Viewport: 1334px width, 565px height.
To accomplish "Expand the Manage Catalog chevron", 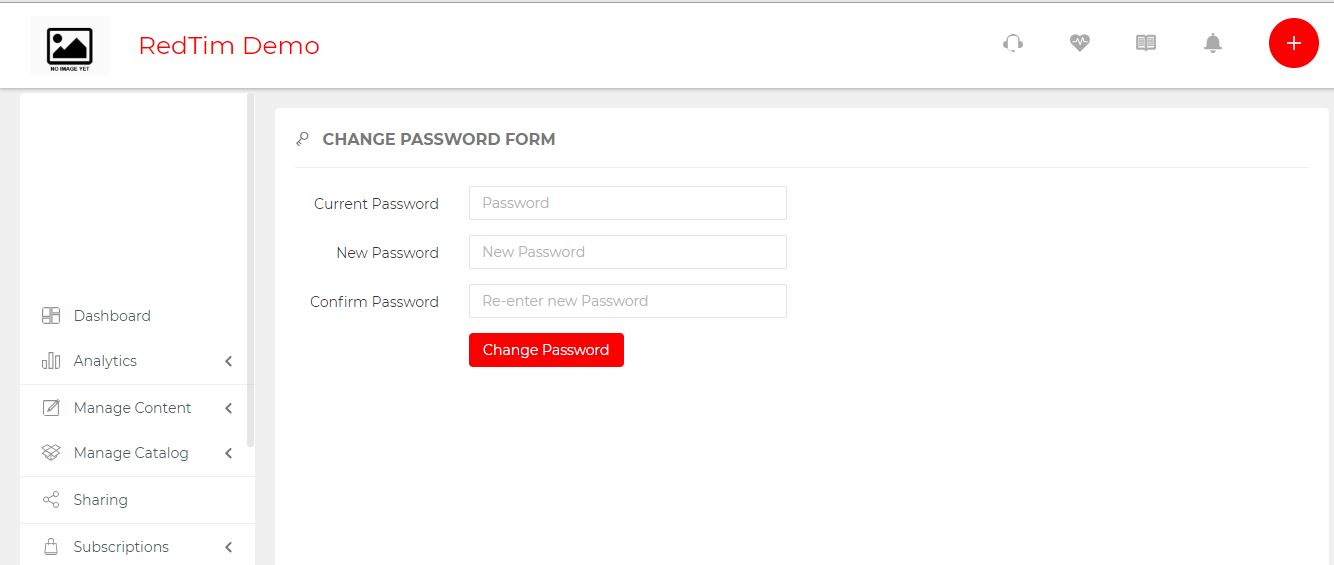I will [229, 453].
